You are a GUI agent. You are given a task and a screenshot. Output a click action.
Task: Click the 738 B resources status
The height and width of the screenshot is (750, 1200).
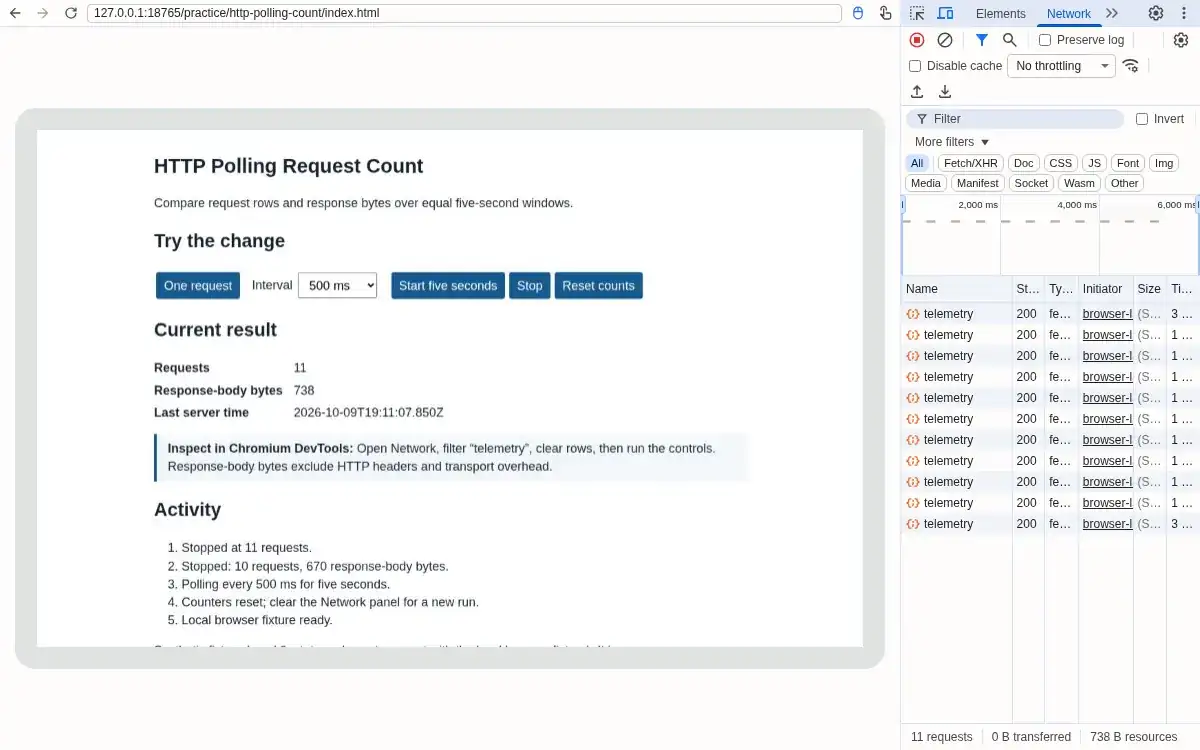point(1134,737)
